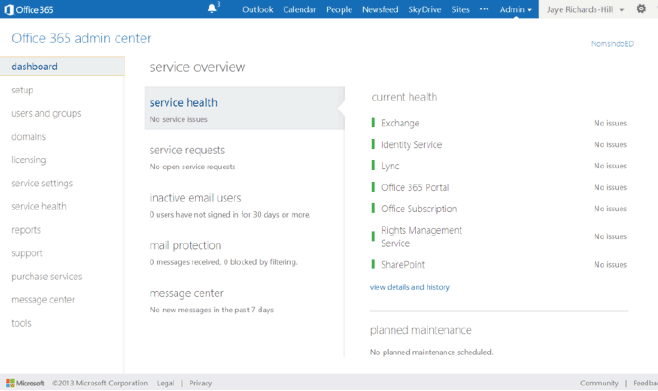Select the message center overview section
The height and width of the screenshot is (391, 658).
point(212,301)
